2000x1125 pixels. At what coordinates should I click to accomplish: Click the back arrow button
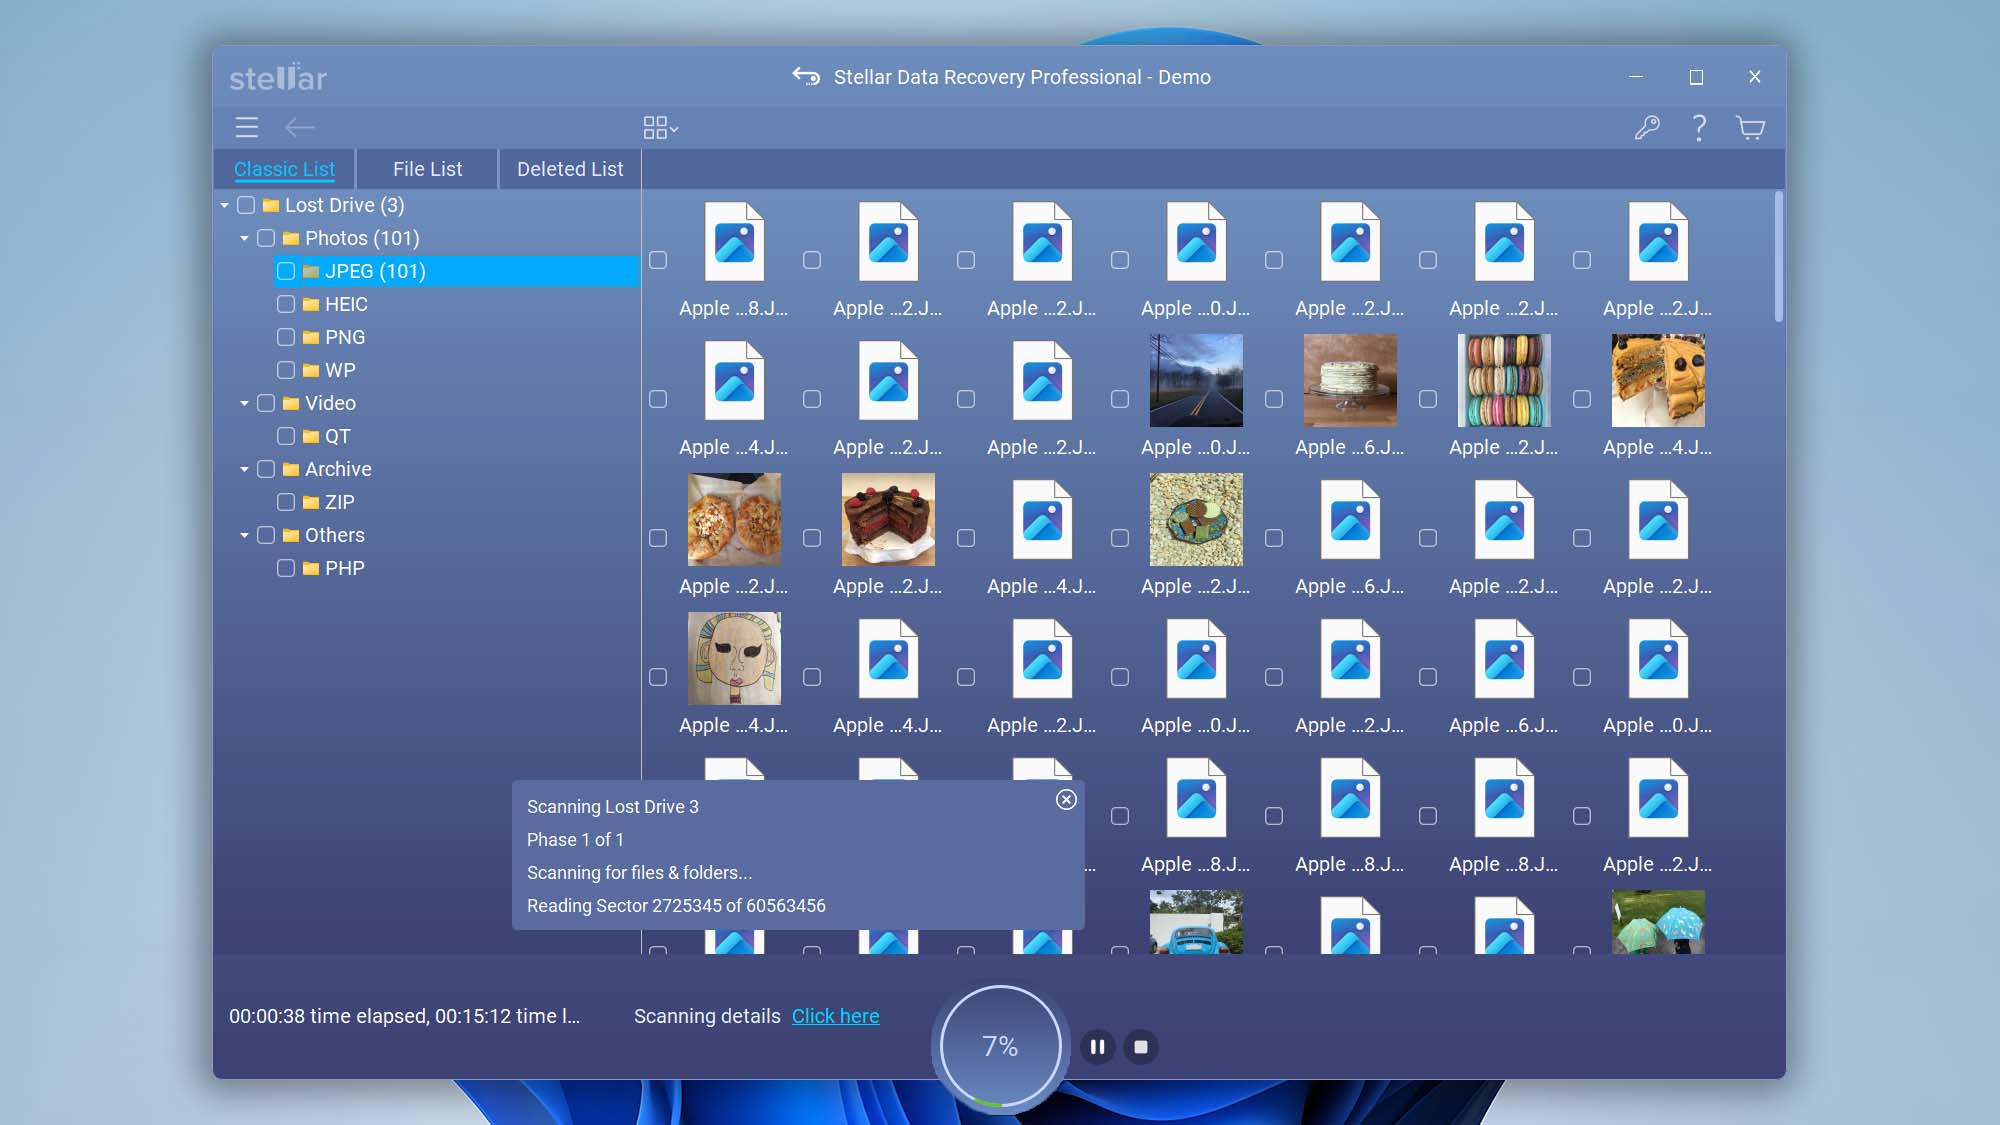299,128
